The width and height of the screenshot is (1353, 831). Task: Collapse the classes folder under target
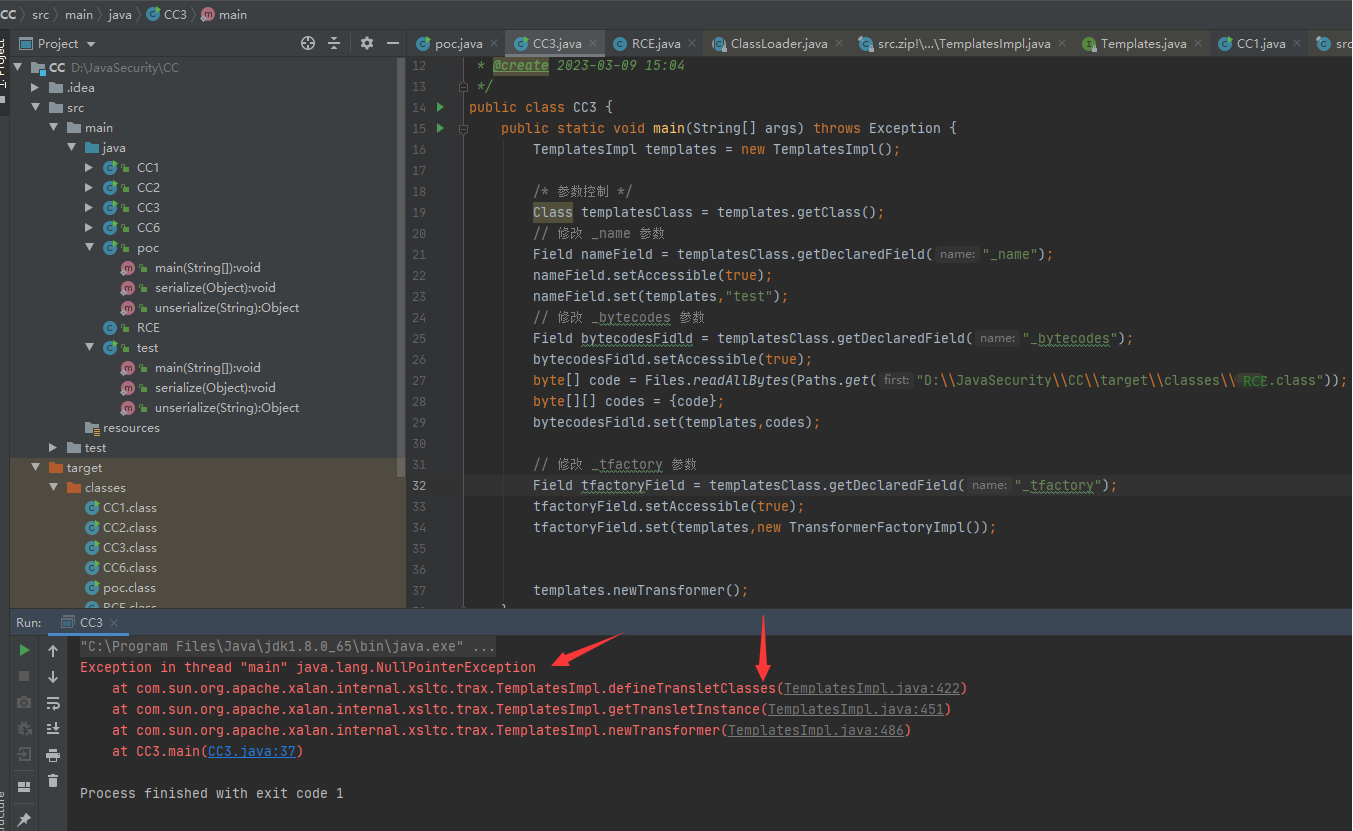54,488
